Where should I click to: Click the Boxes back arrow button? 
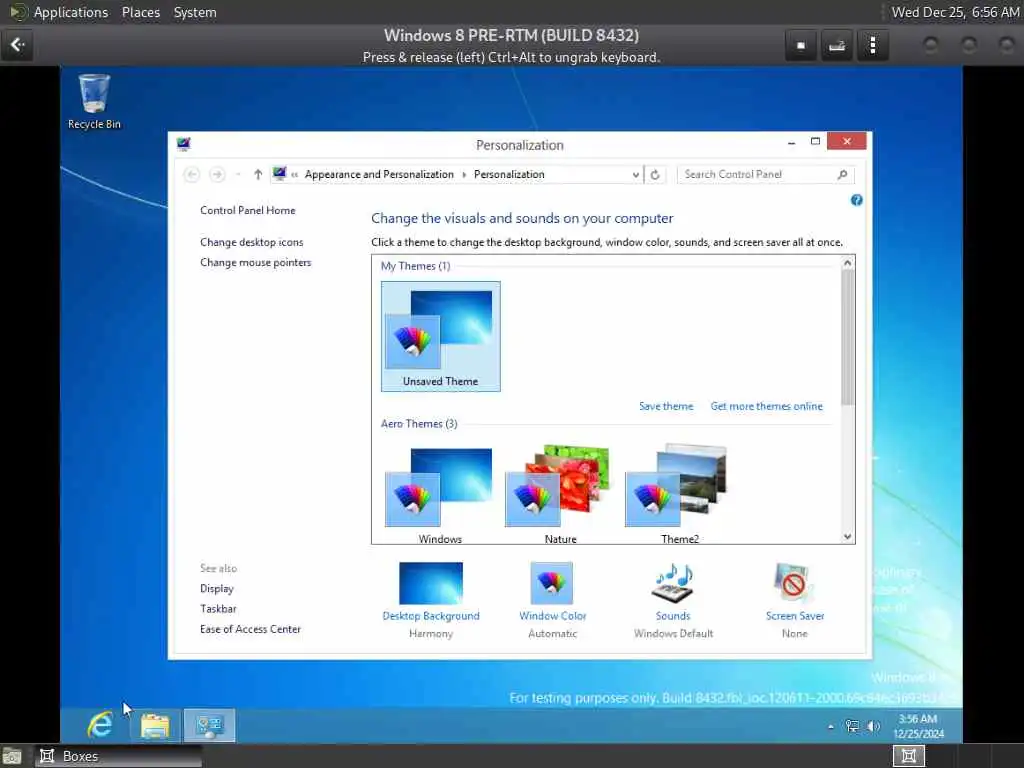coord(17,45)
